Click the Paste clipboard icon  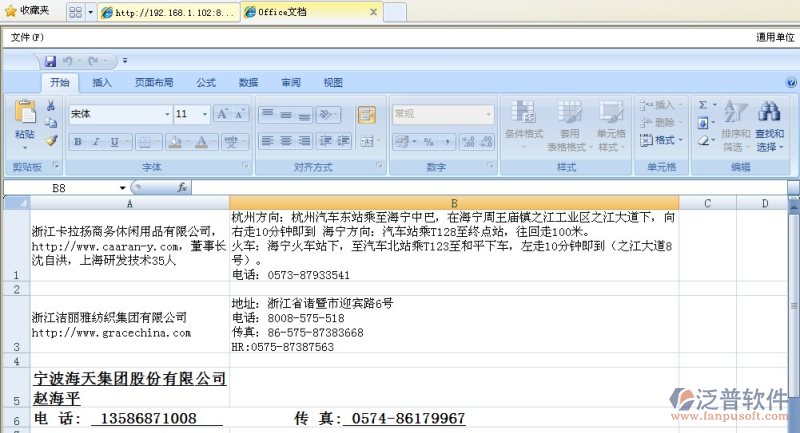25,112
